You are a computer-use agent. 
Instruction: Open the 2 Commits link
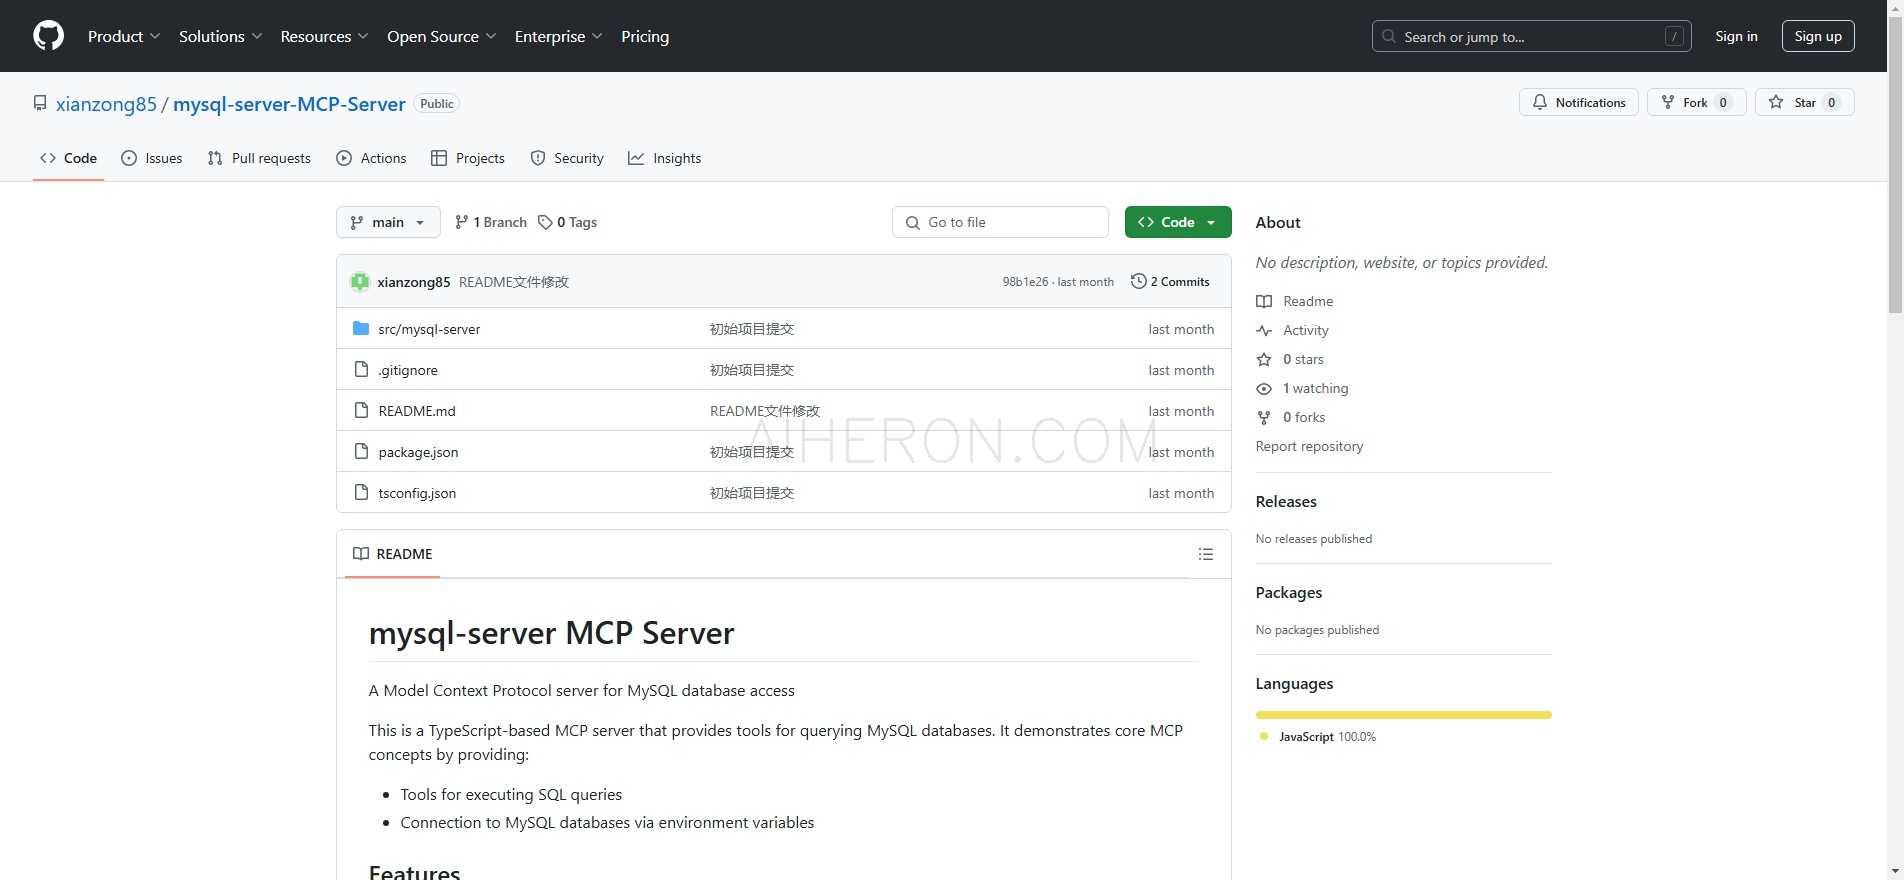pos(1170,282)
